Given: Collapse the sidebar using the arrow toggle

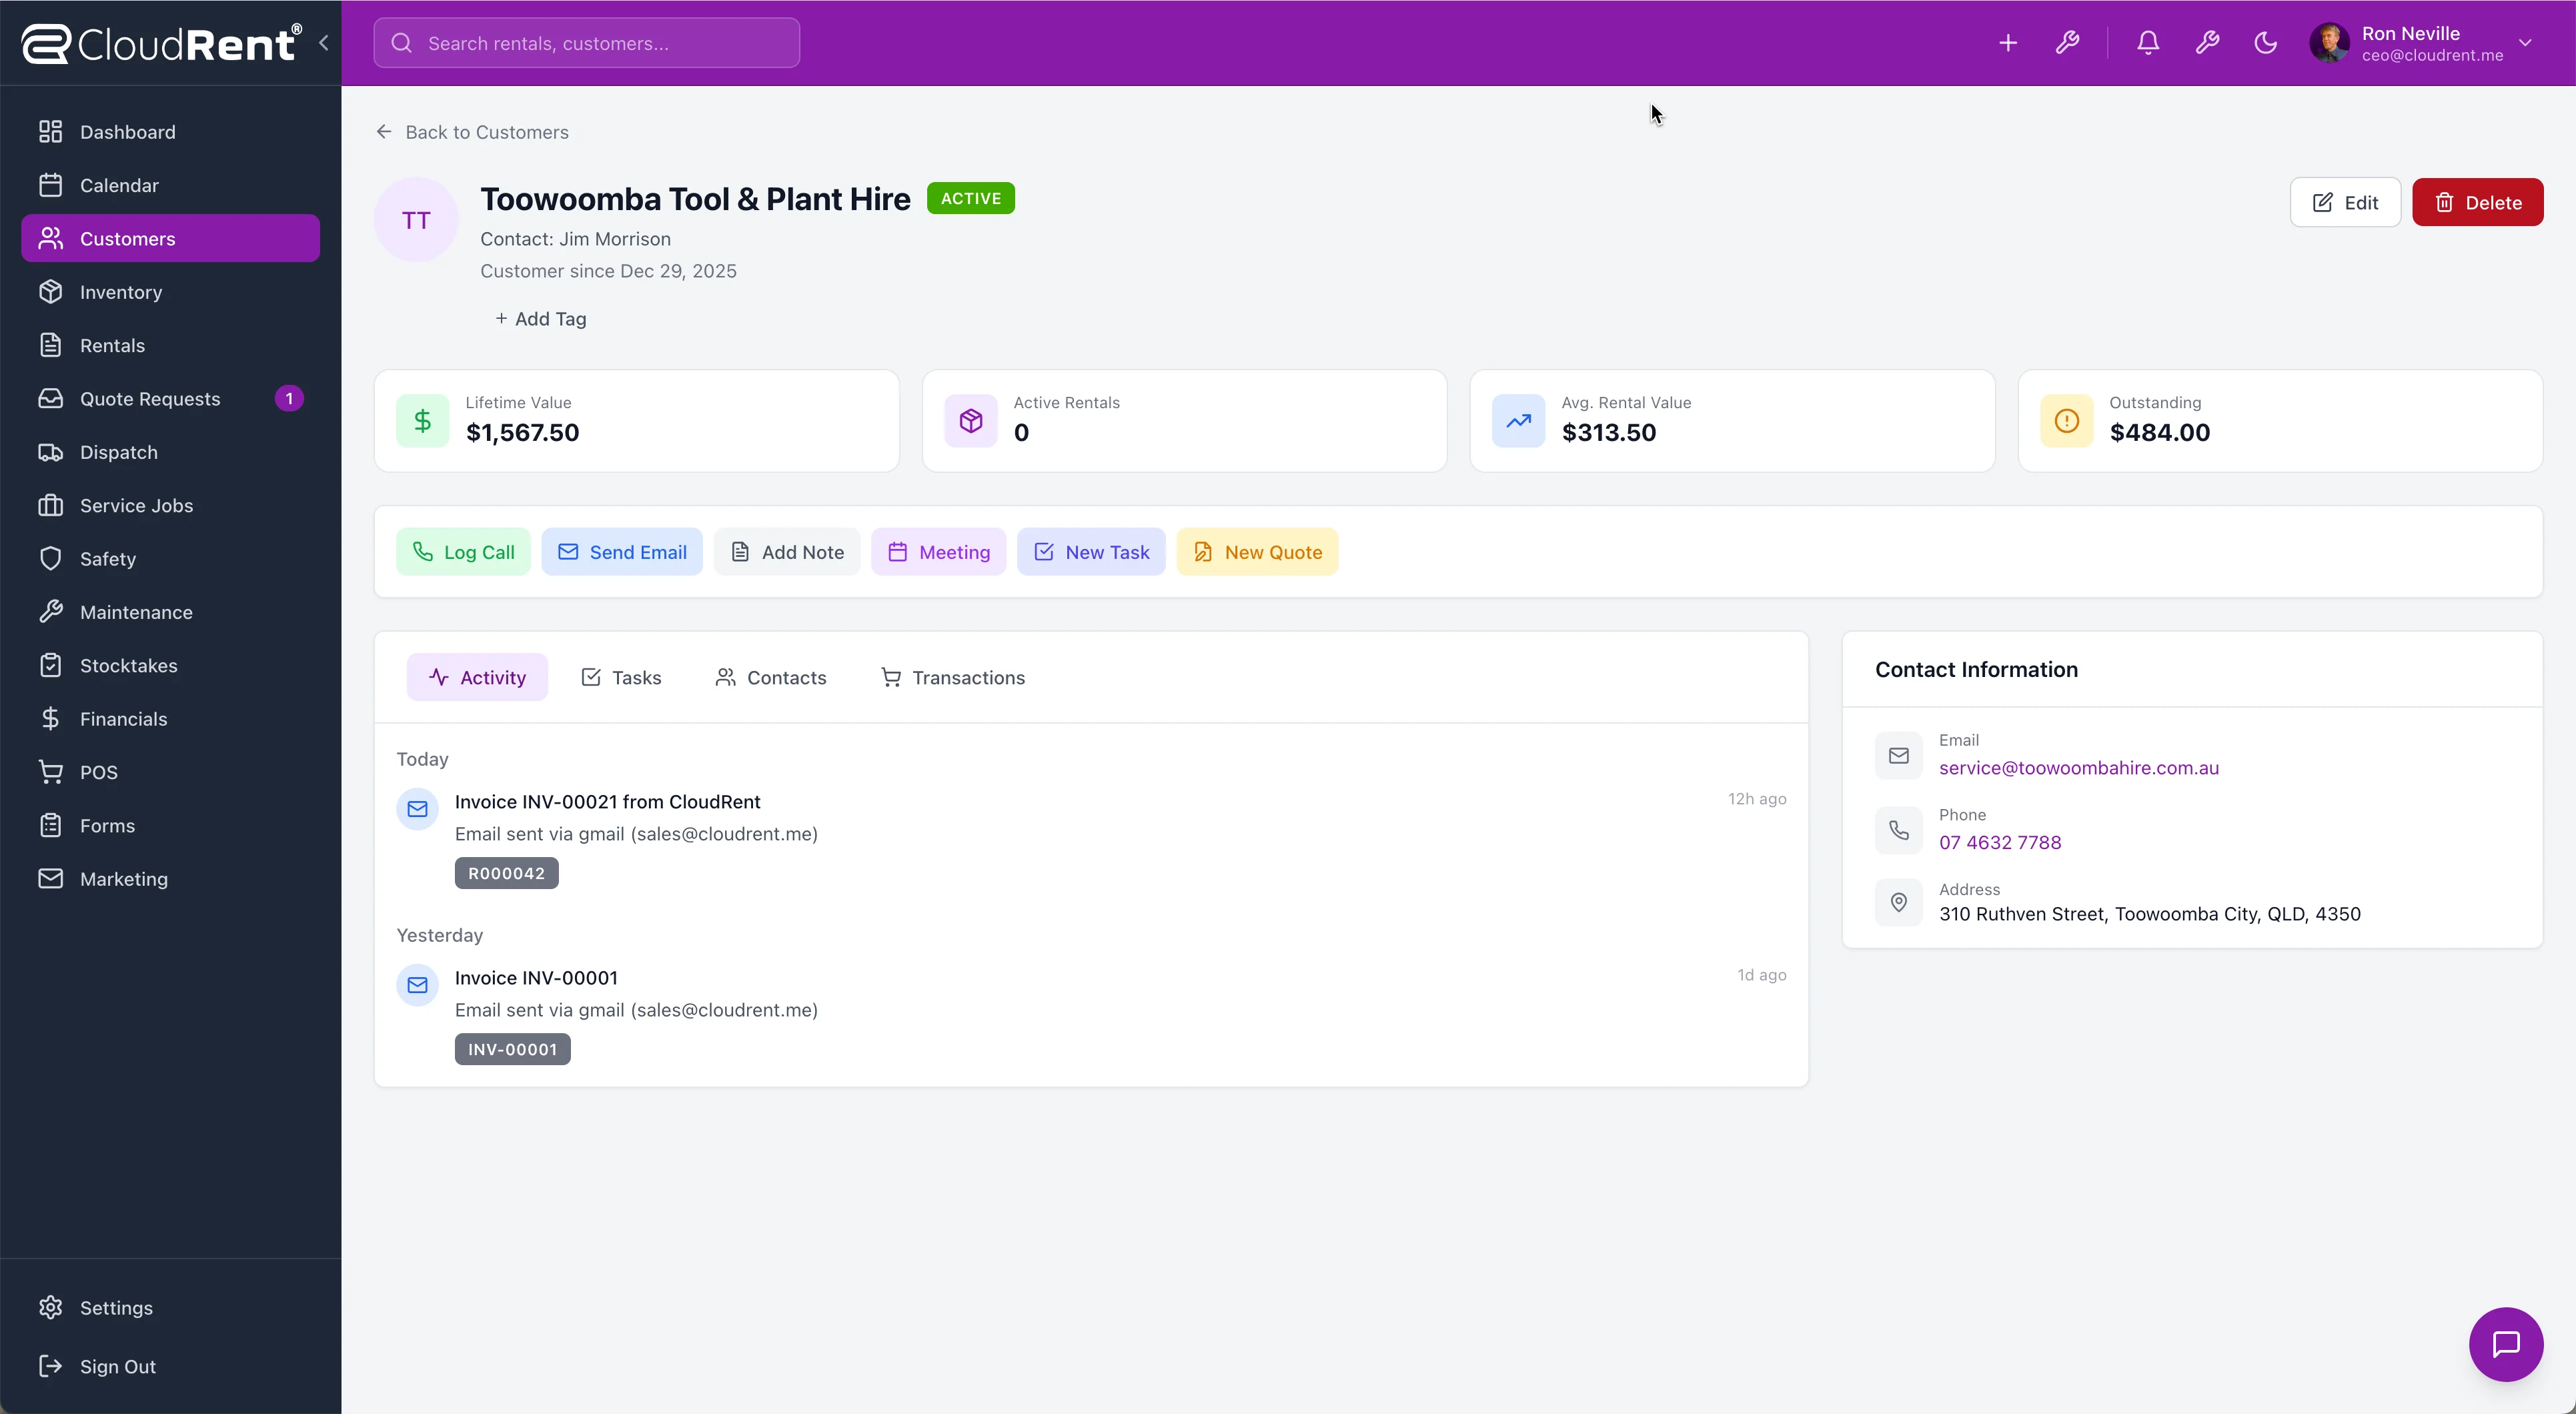Looking at the screenshot, I should 323,42.
